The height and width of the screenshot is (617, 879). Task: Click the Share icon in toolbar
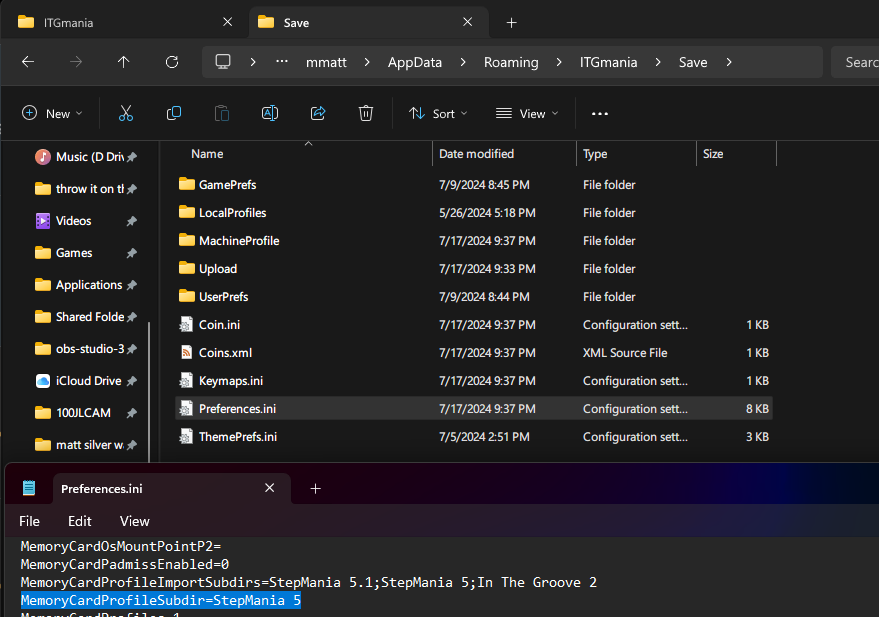(x=318, y=114)
